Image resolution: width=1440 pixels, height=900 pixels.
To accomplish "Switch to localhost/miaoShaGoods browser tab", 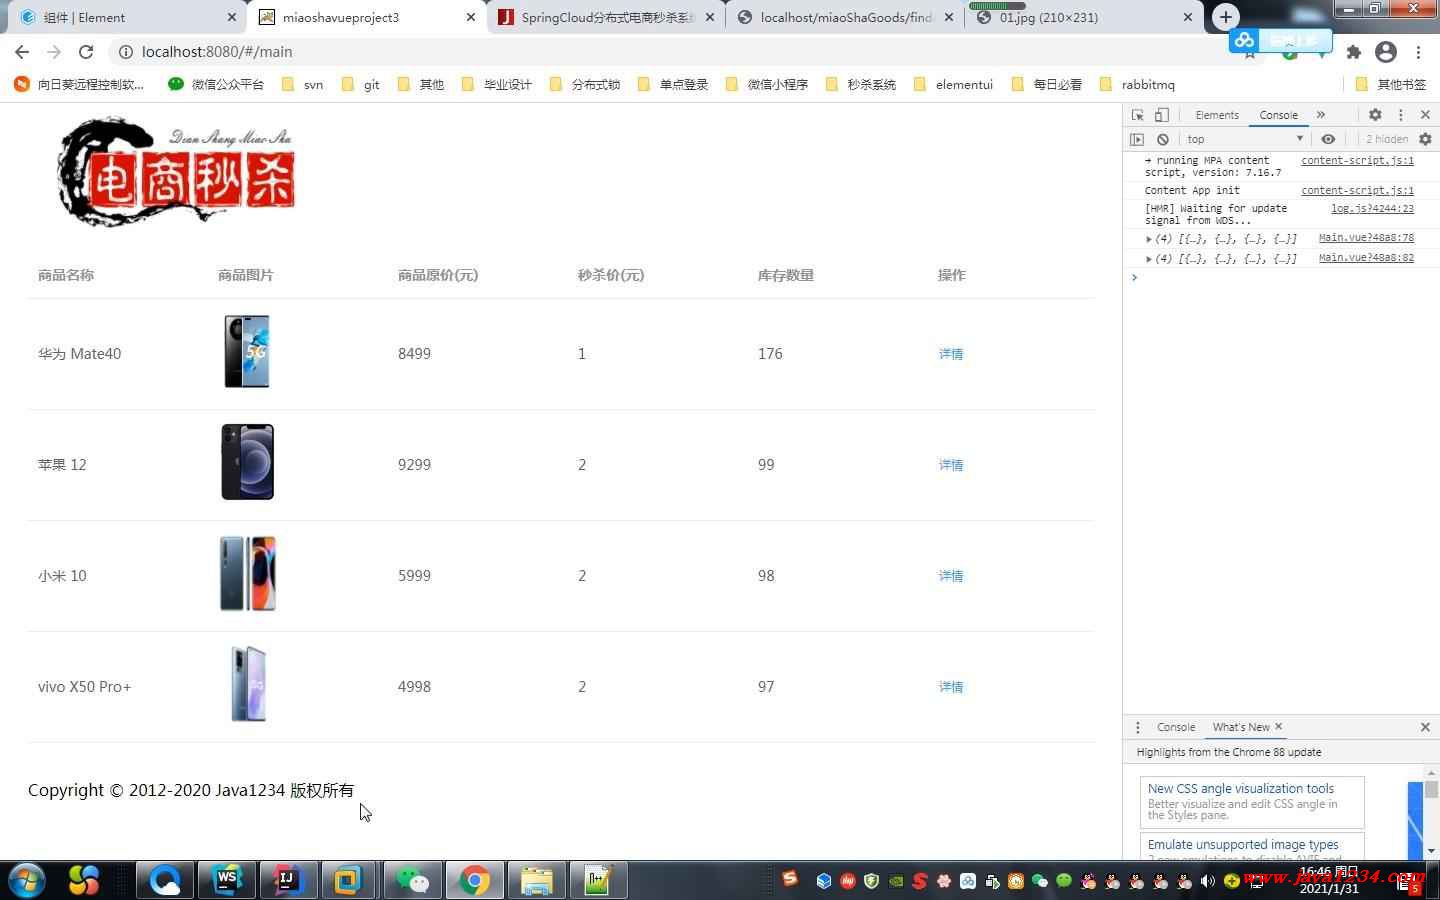I will point(846,17).
